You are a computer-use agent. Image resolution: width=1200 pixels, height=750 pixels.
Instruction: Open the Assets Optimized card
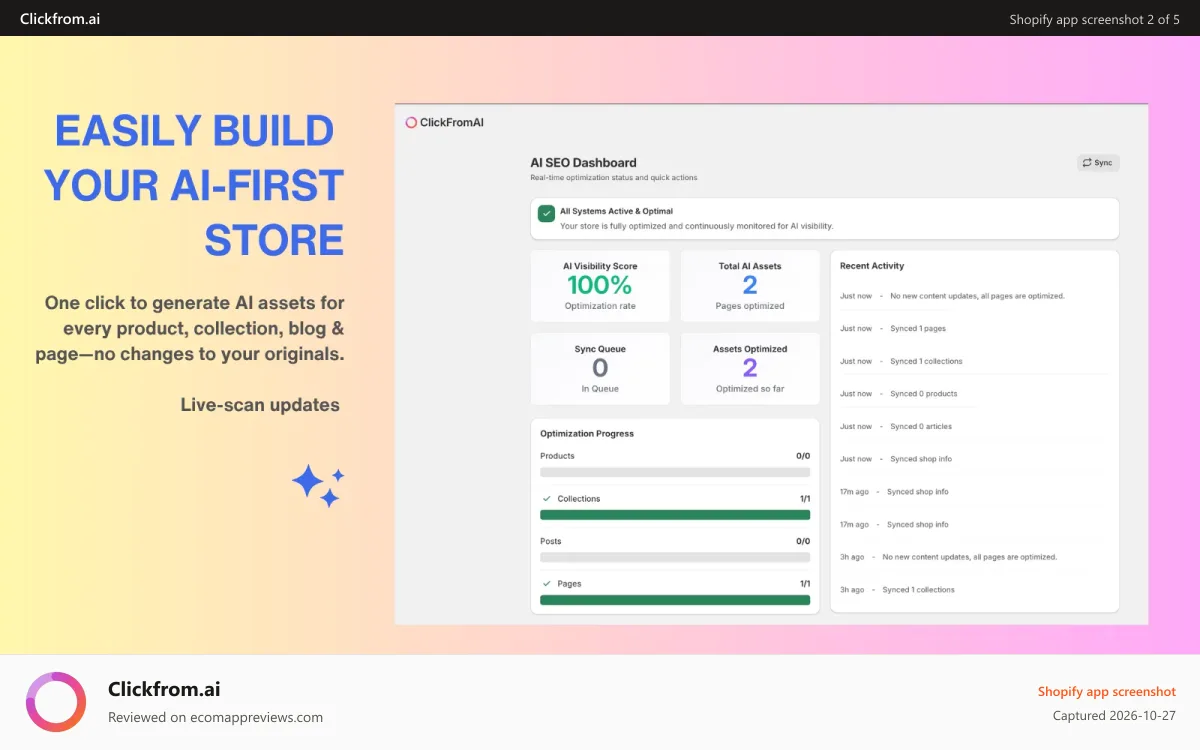pos(750,369)
